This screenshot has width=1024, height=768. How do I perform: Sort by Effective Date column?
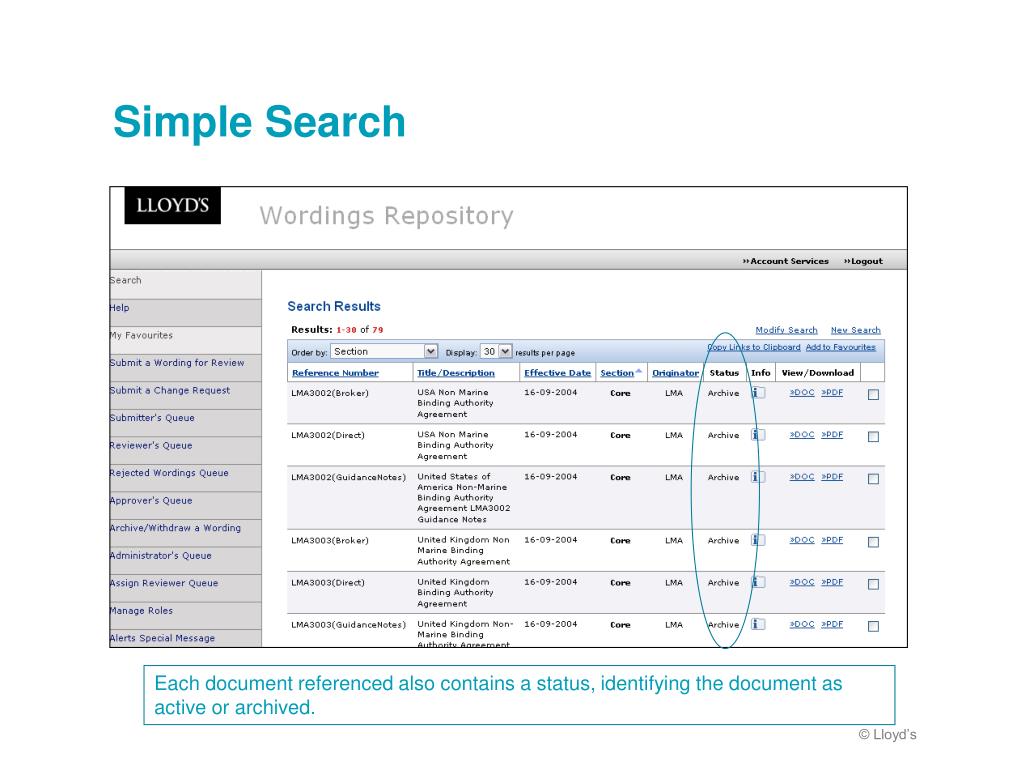tap(557, 373)
